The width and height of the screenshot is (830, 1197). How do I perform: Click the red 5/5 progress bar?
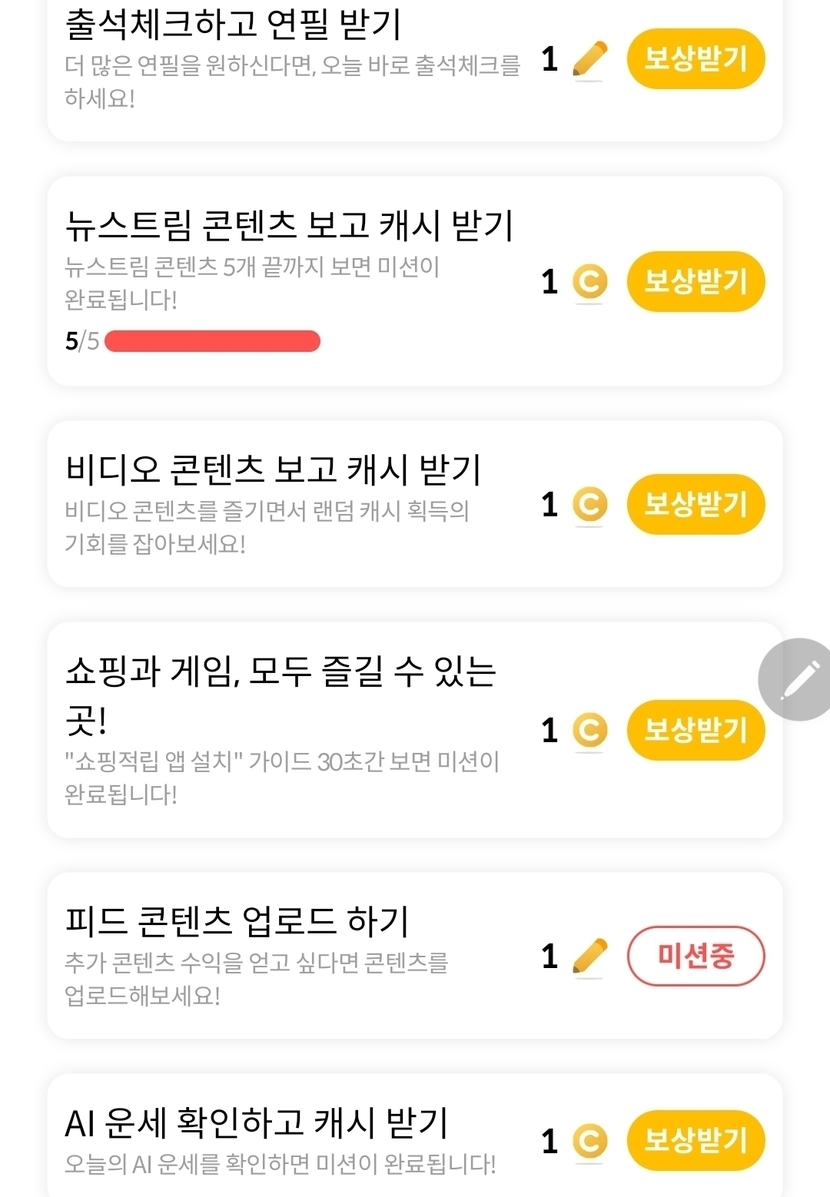click(x=212, y=341)
